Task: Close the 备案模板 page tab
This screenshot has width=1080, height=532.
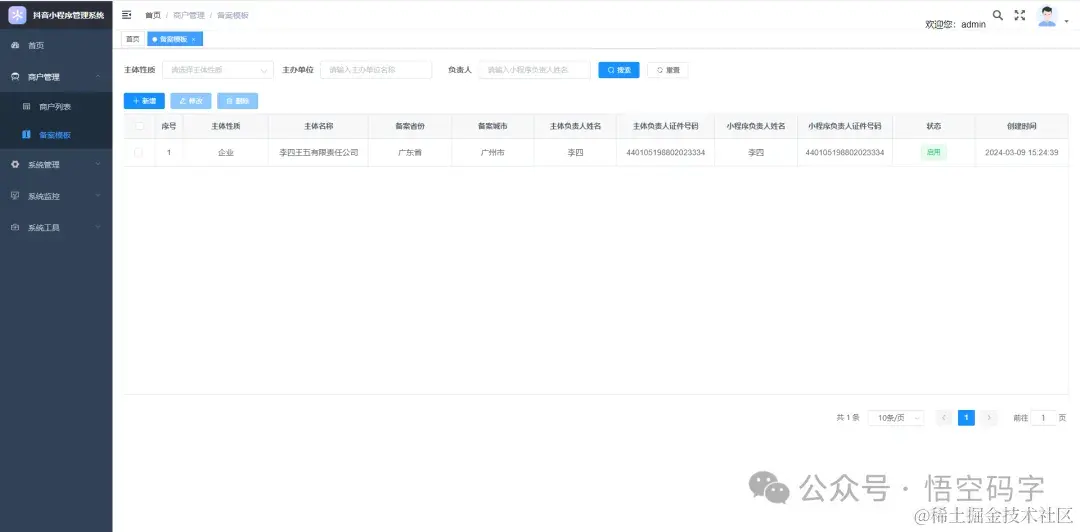Action: [x=194, y=40]
